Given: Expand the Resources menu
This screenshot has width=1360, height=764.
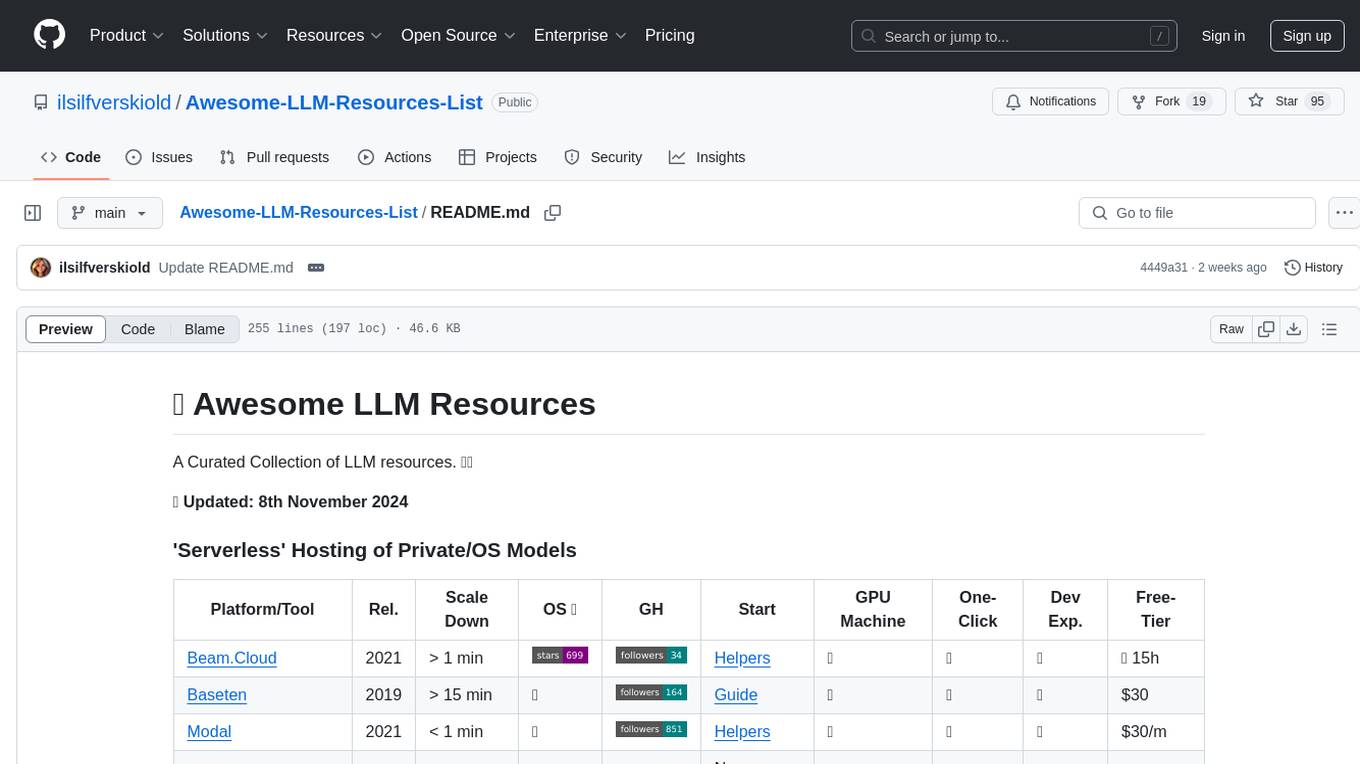Looking at the screenshot, I should pos(334,35).
